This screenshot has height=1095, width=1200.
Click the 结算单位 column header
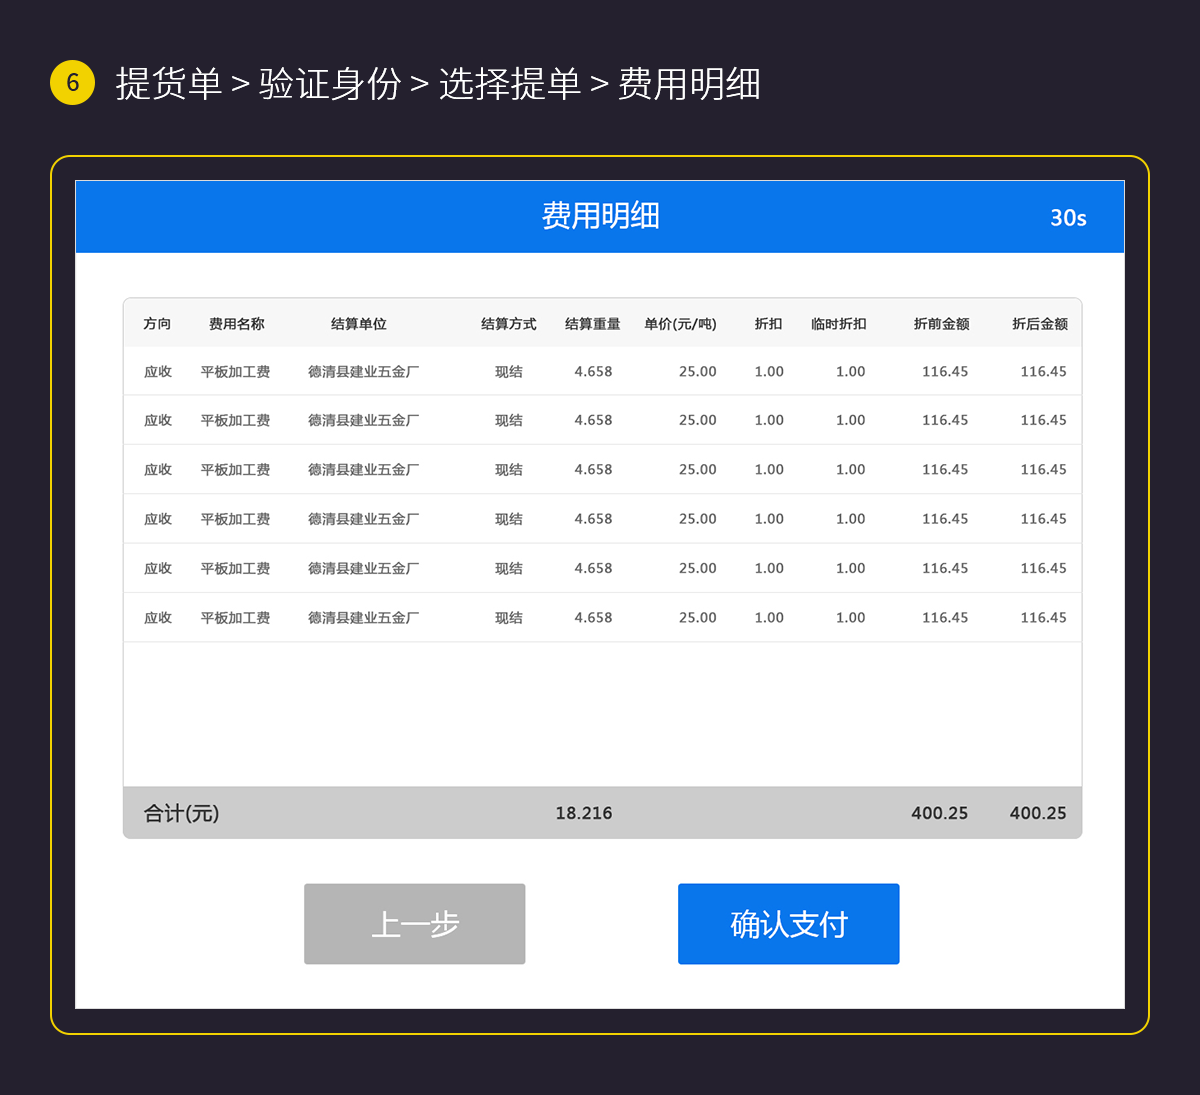[x=358, y=324]
